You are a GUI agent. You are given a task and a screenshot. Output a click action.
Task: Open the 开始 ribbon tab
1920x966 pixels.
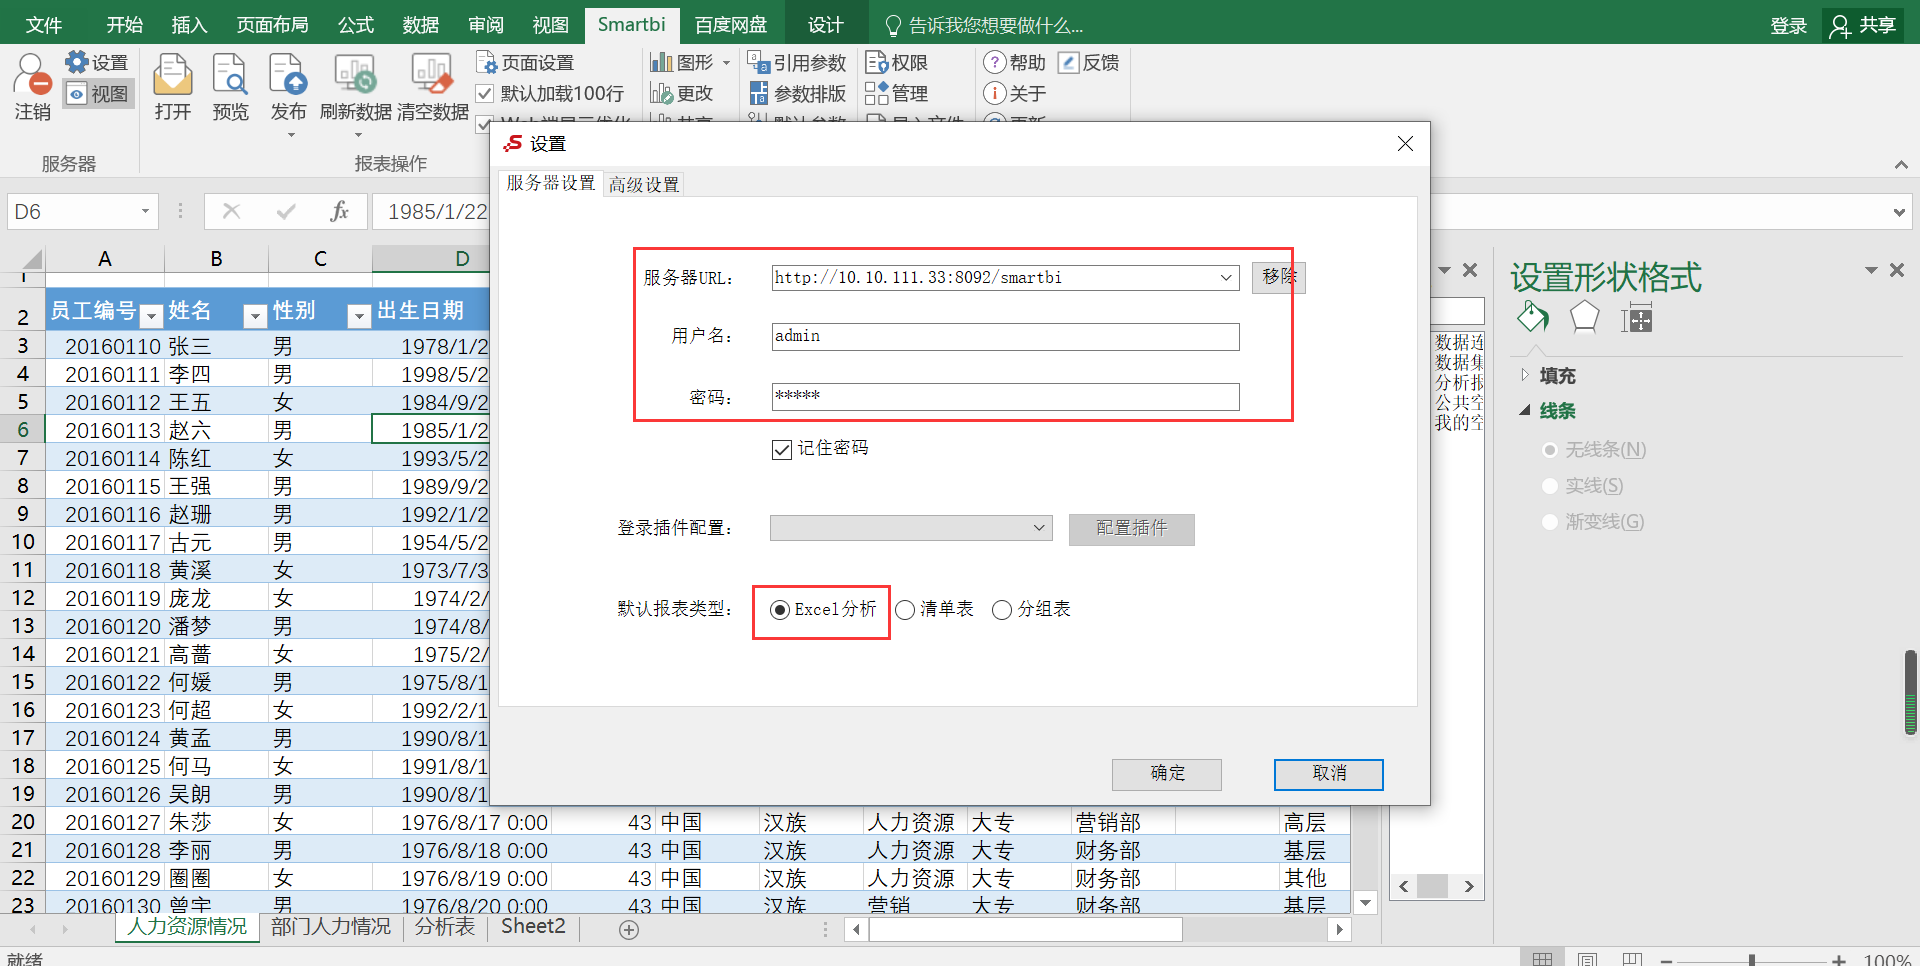click(125, 25)
